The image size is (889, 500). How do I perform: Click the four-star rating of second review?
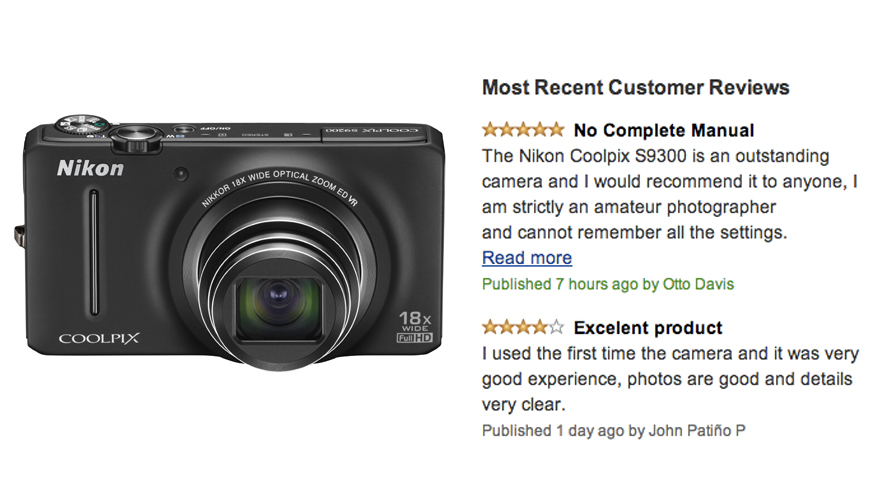(x=522, y=327)
